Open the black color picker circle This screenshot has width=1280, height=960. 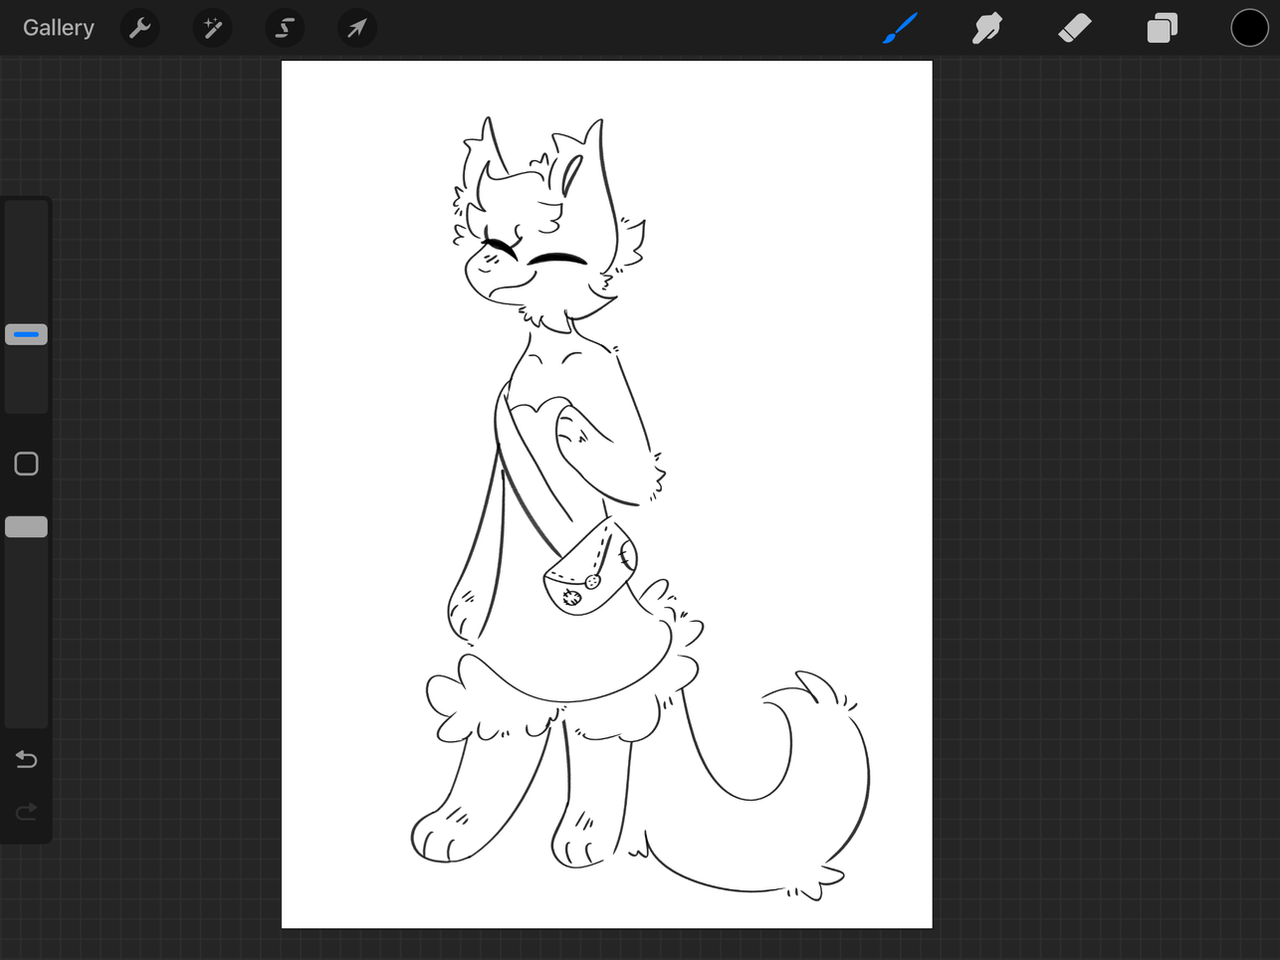(x=1249, y=28)
